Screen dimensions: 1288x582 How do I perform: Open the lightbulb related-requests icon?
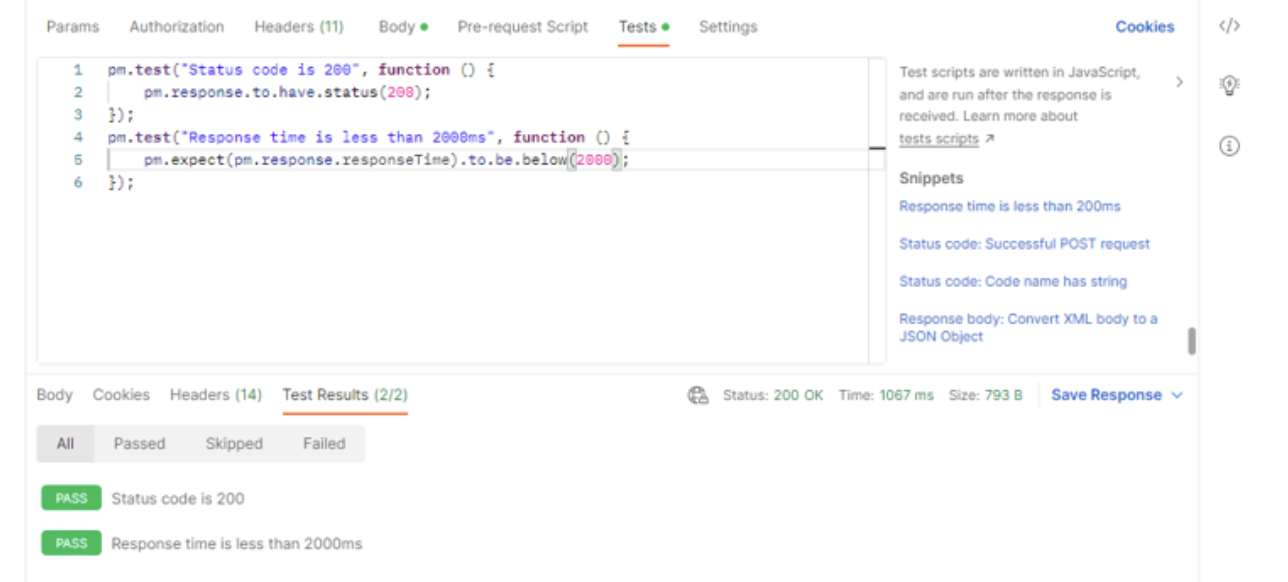click(1229, 85)
